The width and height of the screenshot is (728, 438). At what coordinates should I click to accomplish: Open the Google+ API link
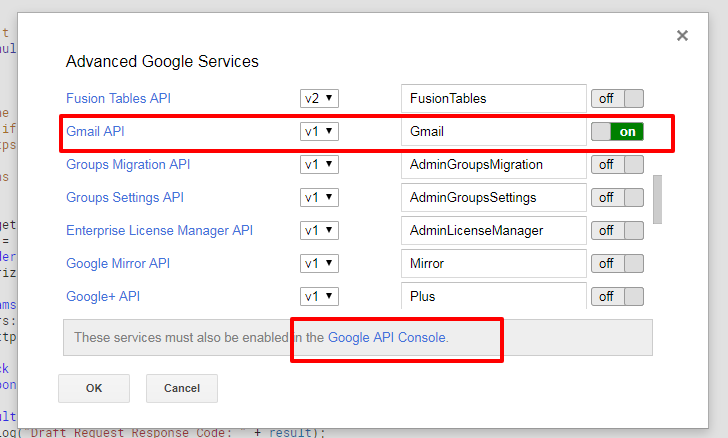pyautogui.click(x=103, y=296)
